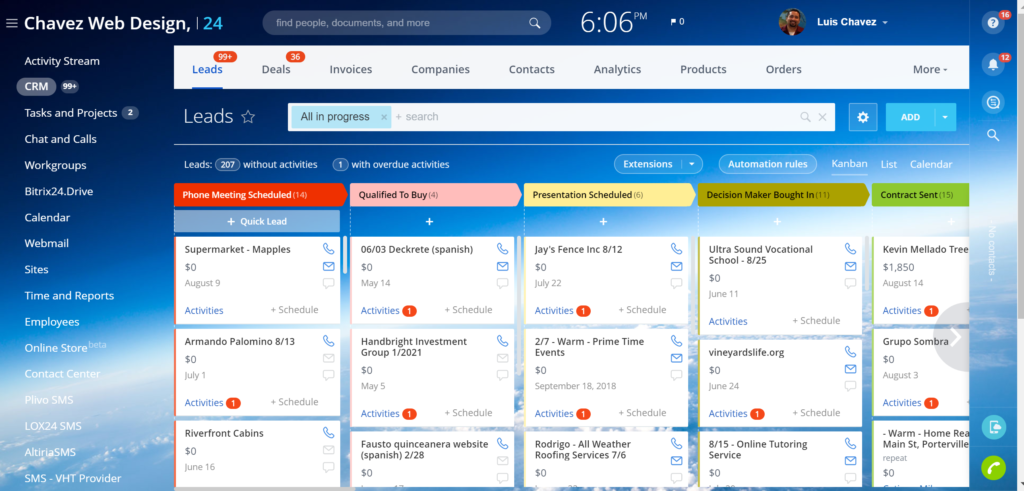Open the gear settings button

[863, 117]
